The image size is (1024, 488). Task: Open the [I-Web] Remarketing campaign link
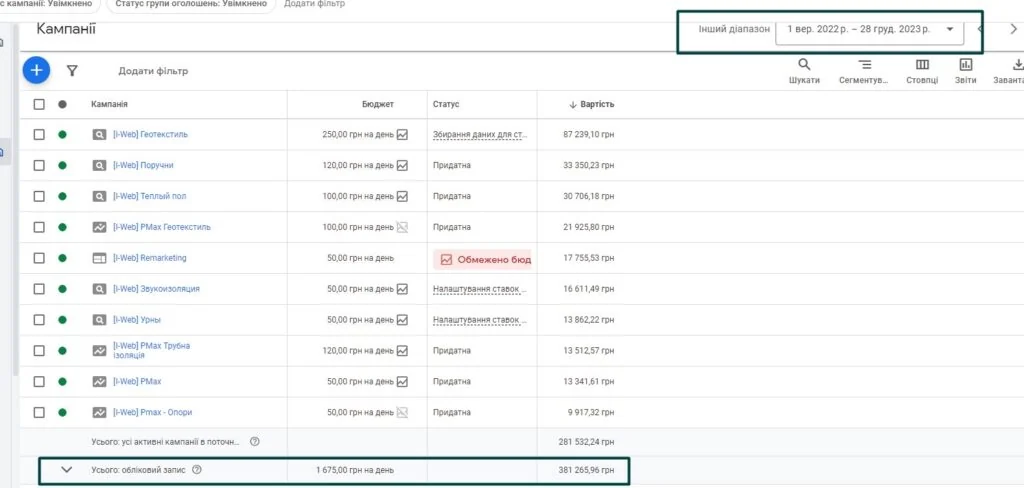[150, 258]
